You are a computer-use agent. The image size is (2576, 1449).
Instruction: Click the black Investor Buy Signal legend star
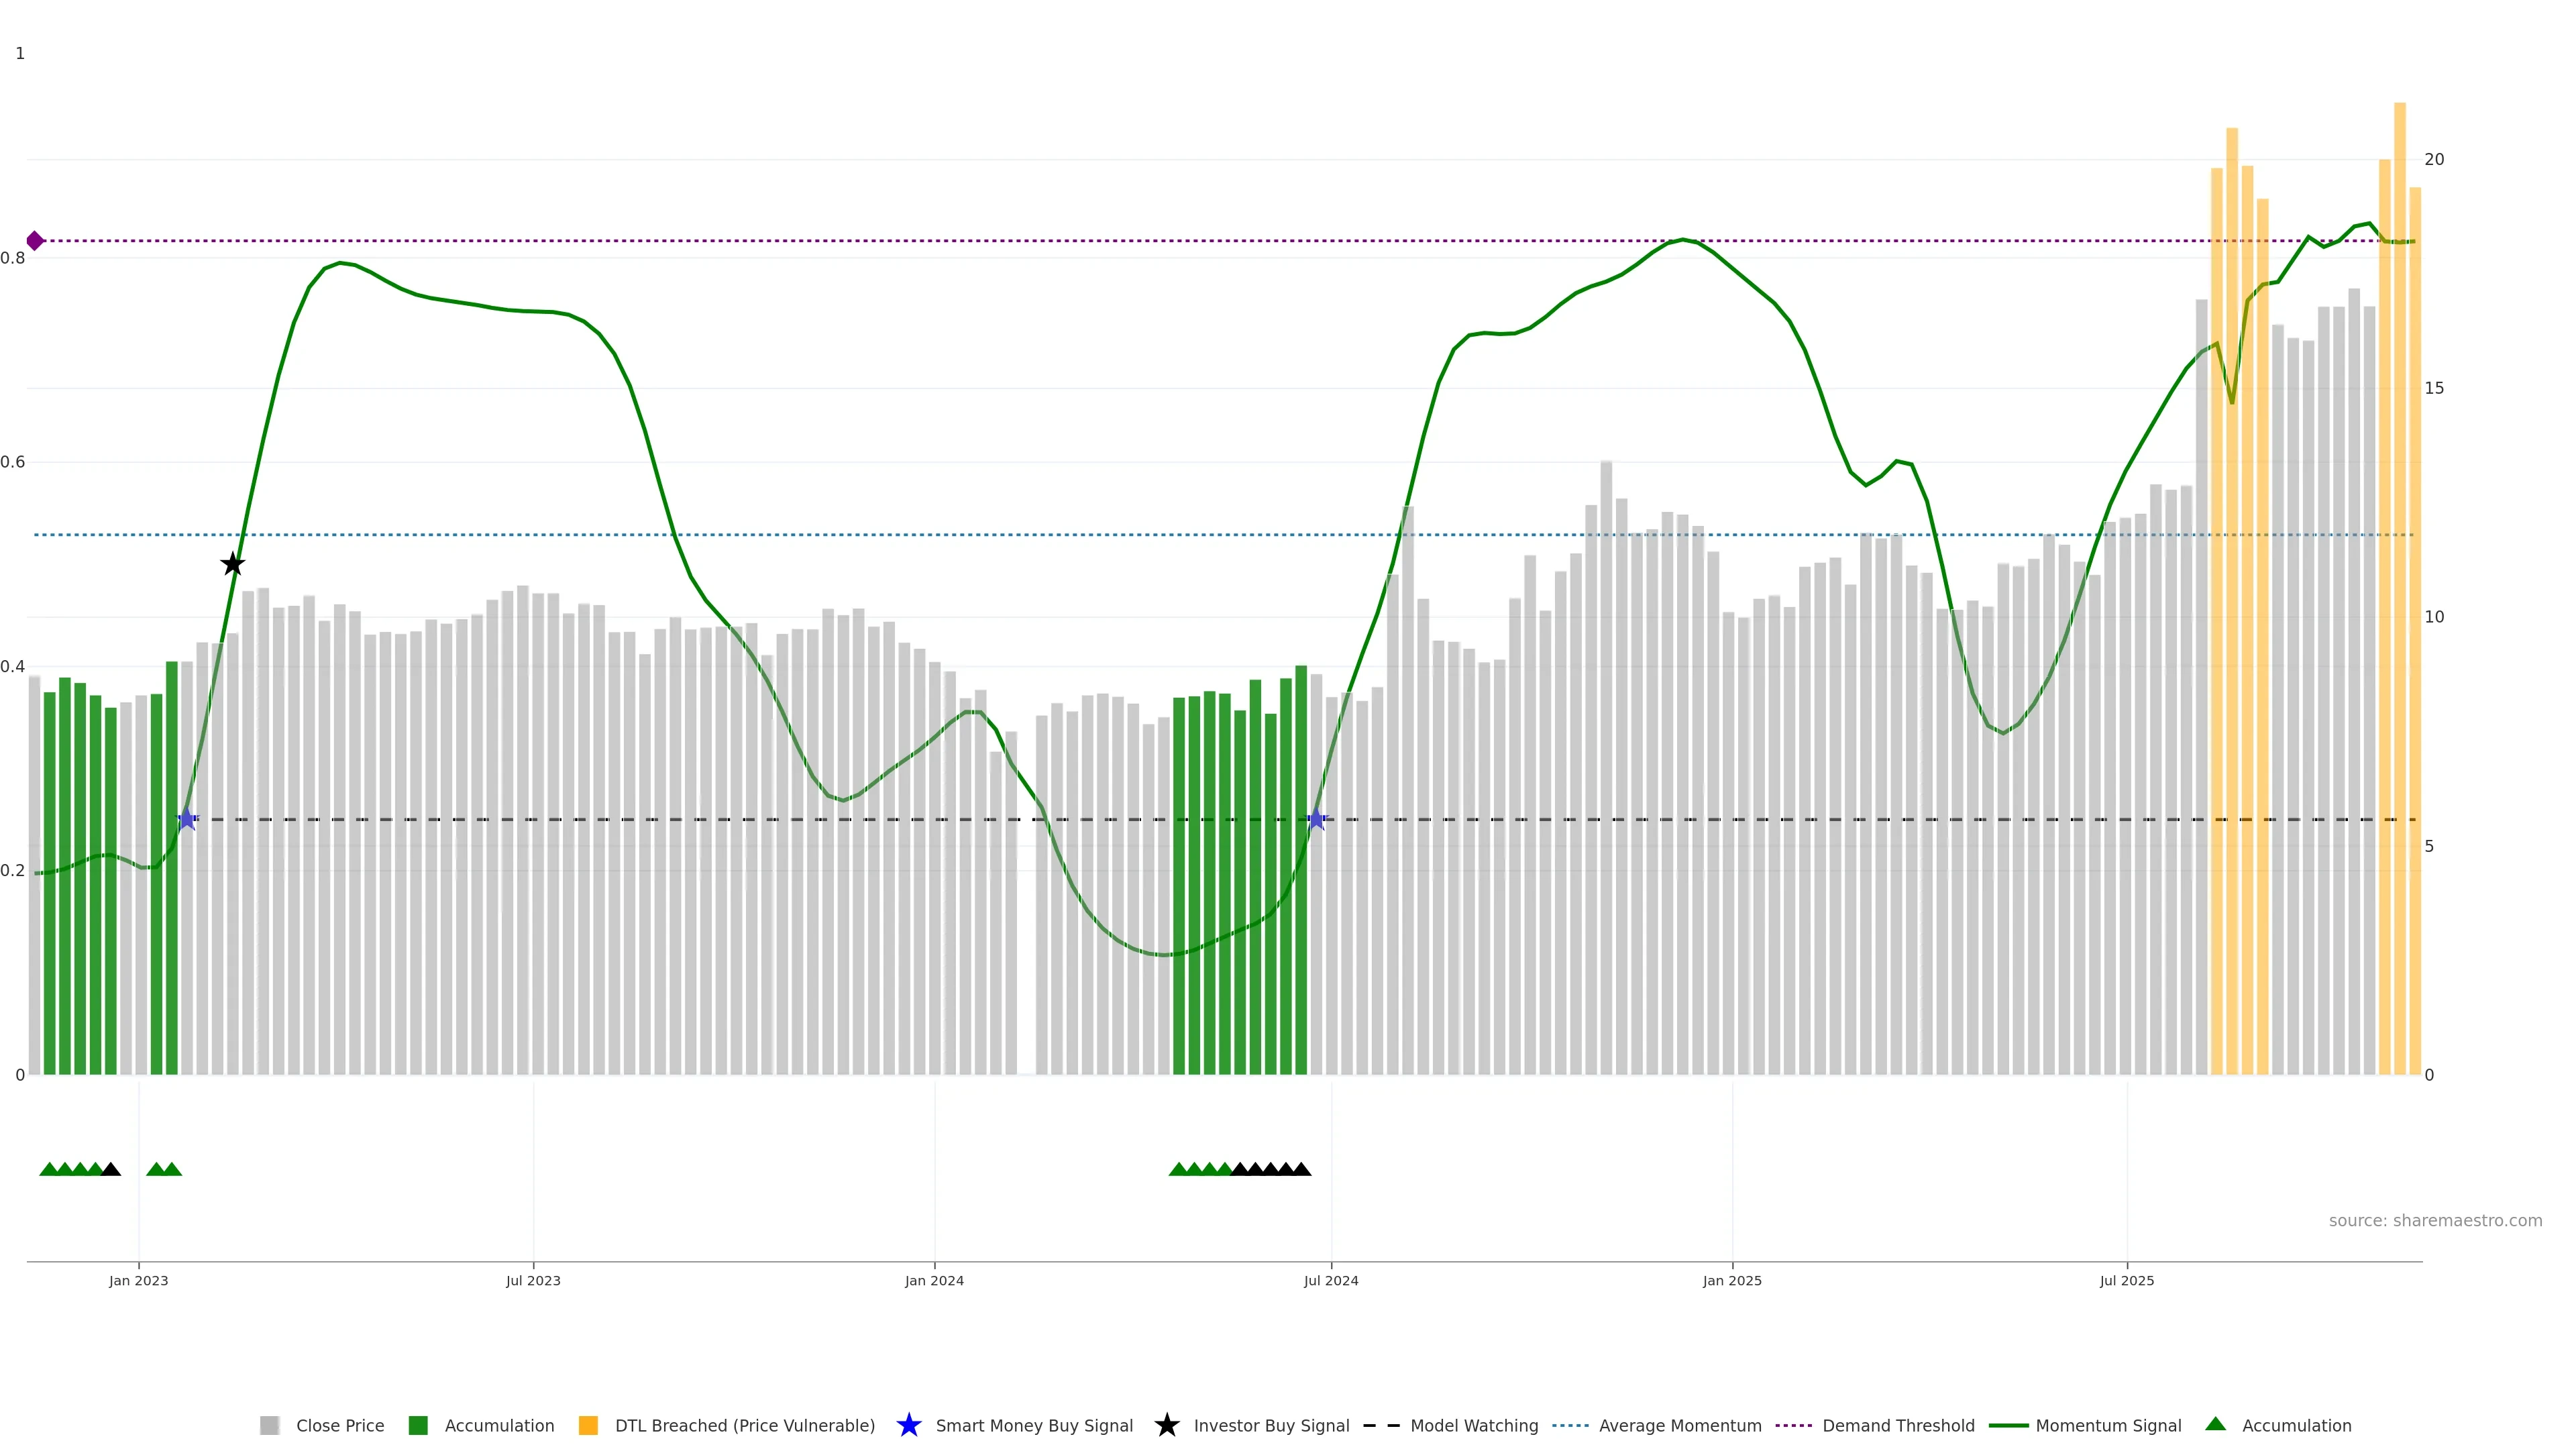pos(1167,1425)
